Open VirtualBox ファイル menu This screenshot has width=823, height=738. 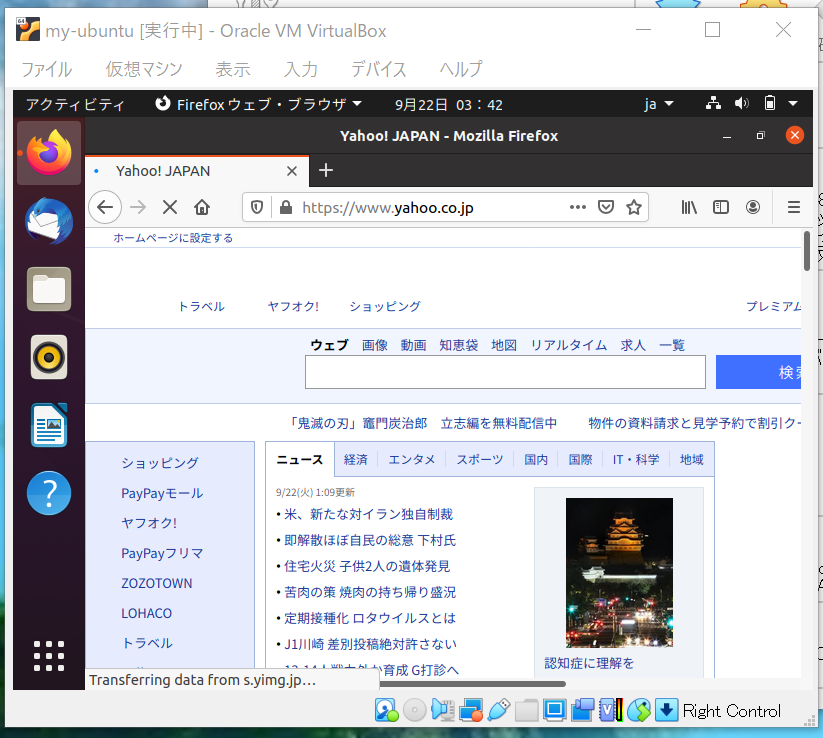[x=46, y=69]
